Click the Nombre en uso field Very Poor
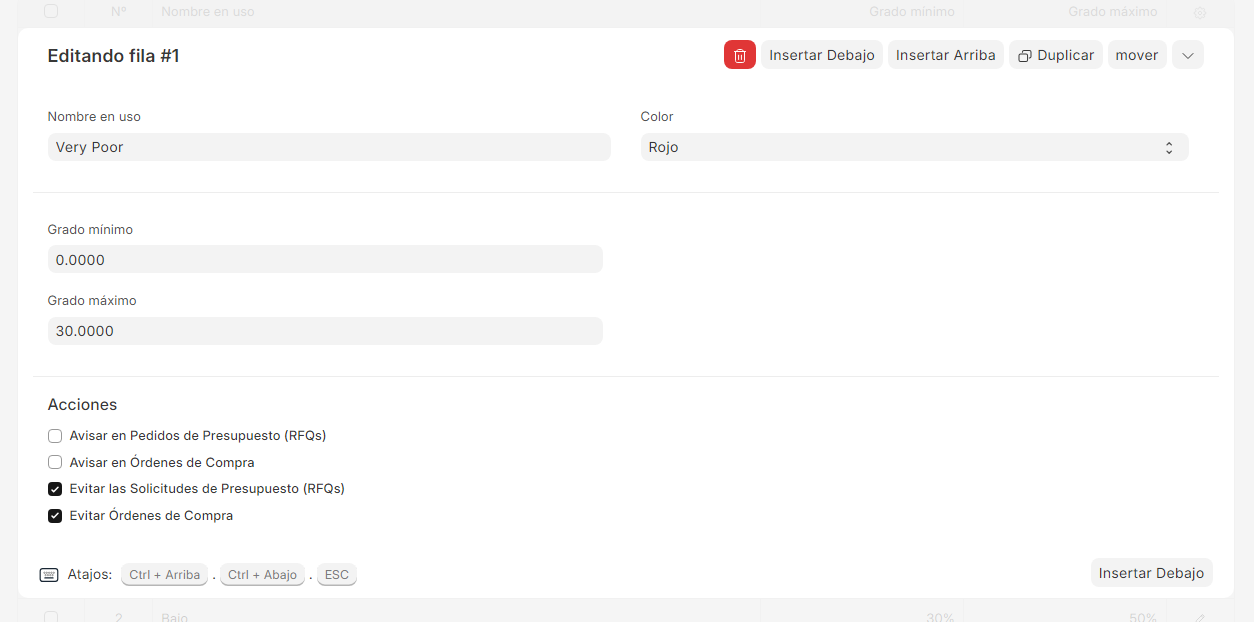1254x622 pixels. 328,147
